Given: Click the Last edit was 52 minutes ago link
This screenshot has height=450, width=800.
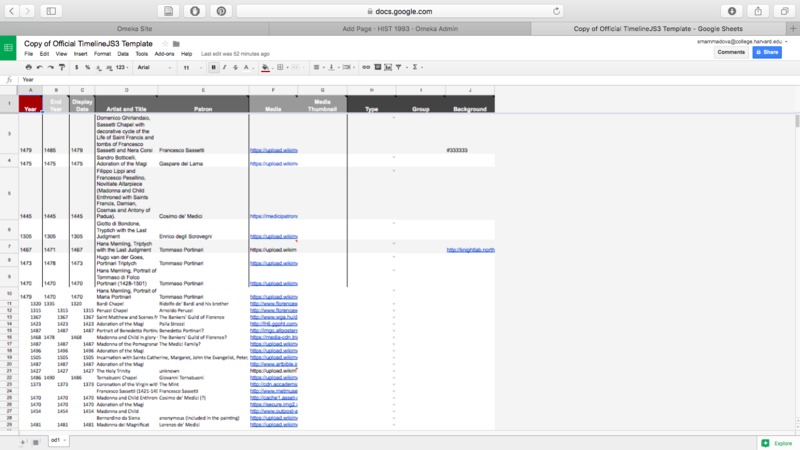Looking at the screenshot, I should click(x=235, y=54).
